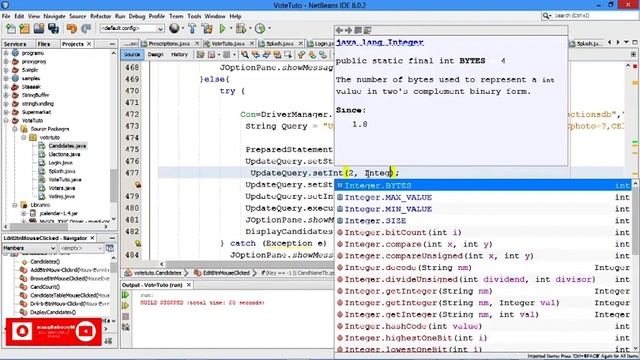640x360 pixels.
Task: Click Find Previous Occurrence icon in editor toolbar
Action: pyautogui.click(x=256, y=54)
